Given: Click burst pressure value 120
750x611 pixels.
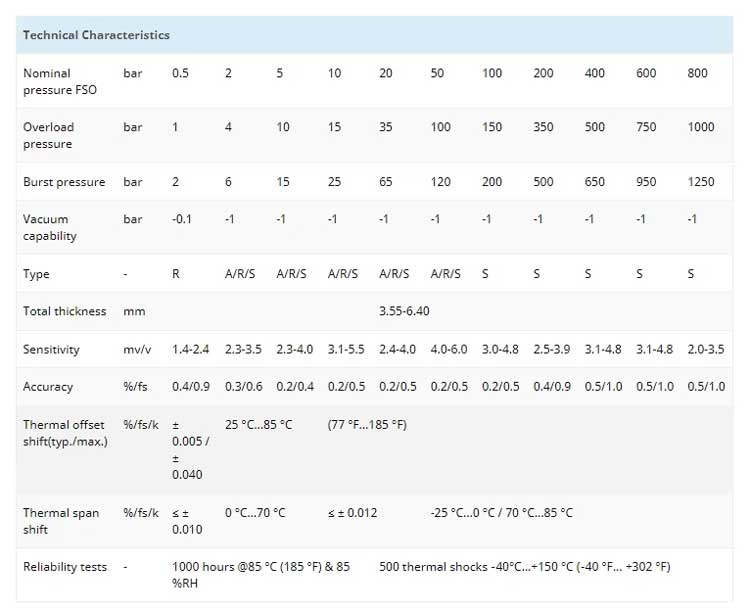Looking at the screenshot, I should tap(441, 182).
